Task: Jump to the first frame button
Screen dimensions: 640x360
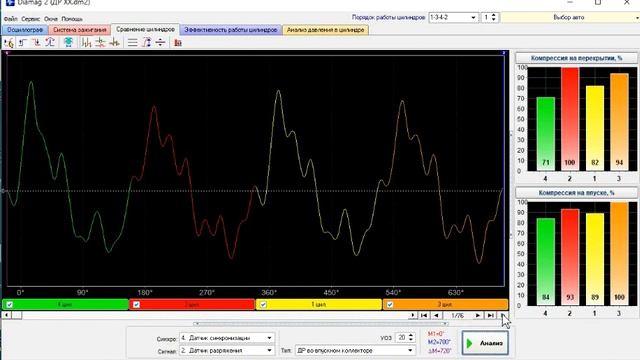Action: 424,316
